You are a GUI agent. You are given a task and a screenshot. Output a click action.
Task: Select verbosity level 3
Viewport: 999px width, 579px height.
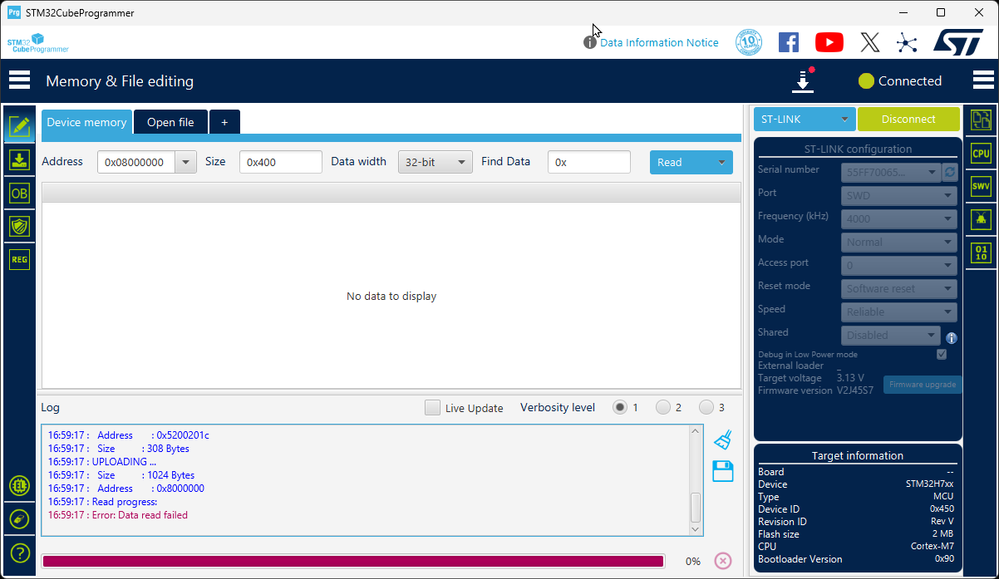pyautogui.click(x=706, y=408)
